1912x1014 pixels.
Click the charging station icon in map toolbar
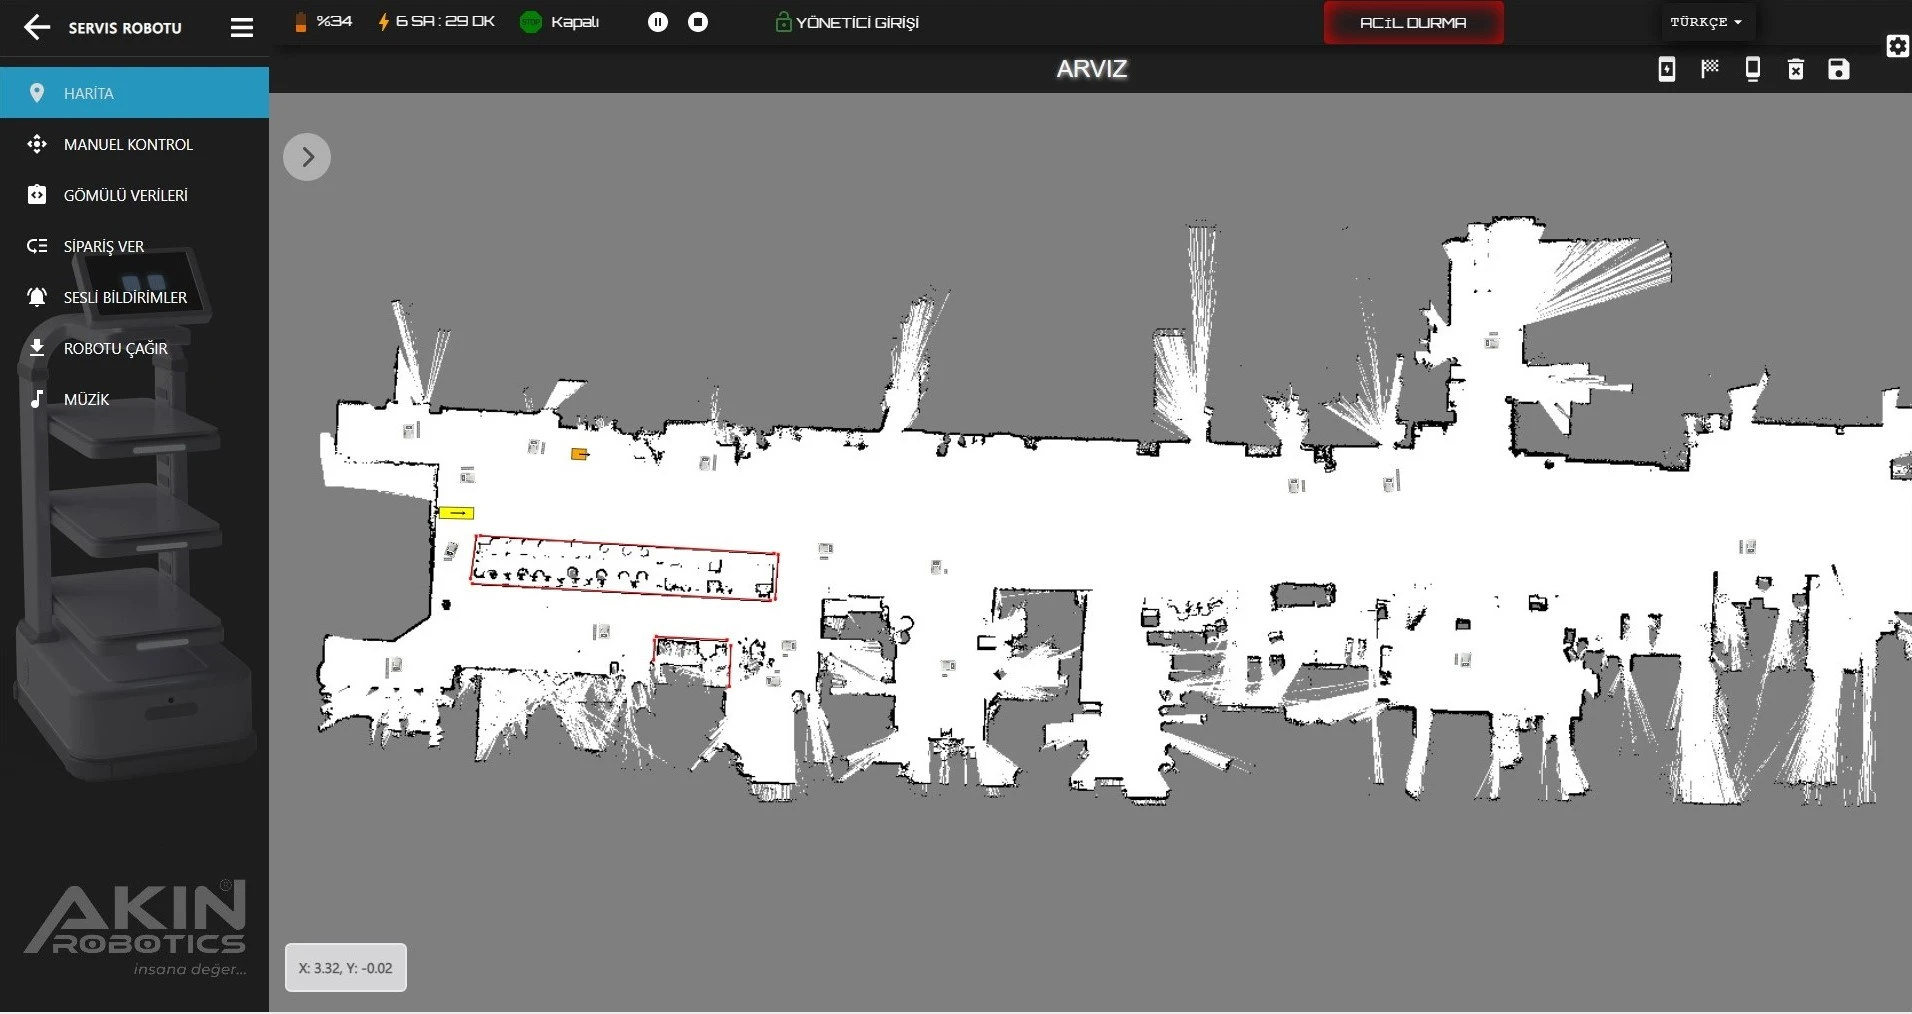click(1666, 69)
